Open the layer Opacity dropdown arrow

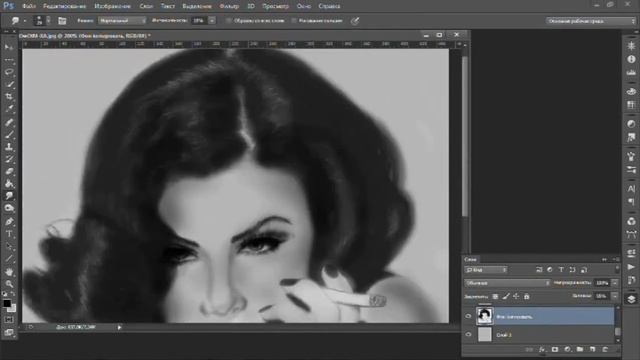[x=615, y=283]
